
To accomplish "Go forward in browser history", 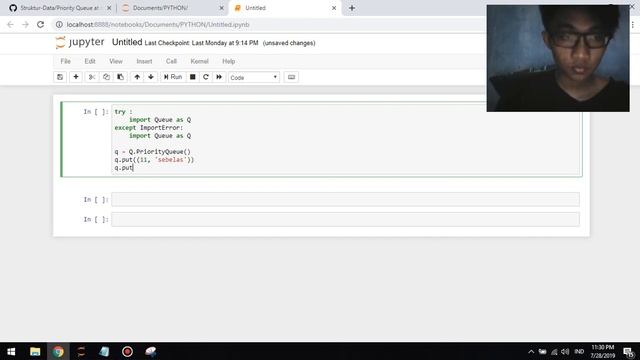I will [25, 24].
